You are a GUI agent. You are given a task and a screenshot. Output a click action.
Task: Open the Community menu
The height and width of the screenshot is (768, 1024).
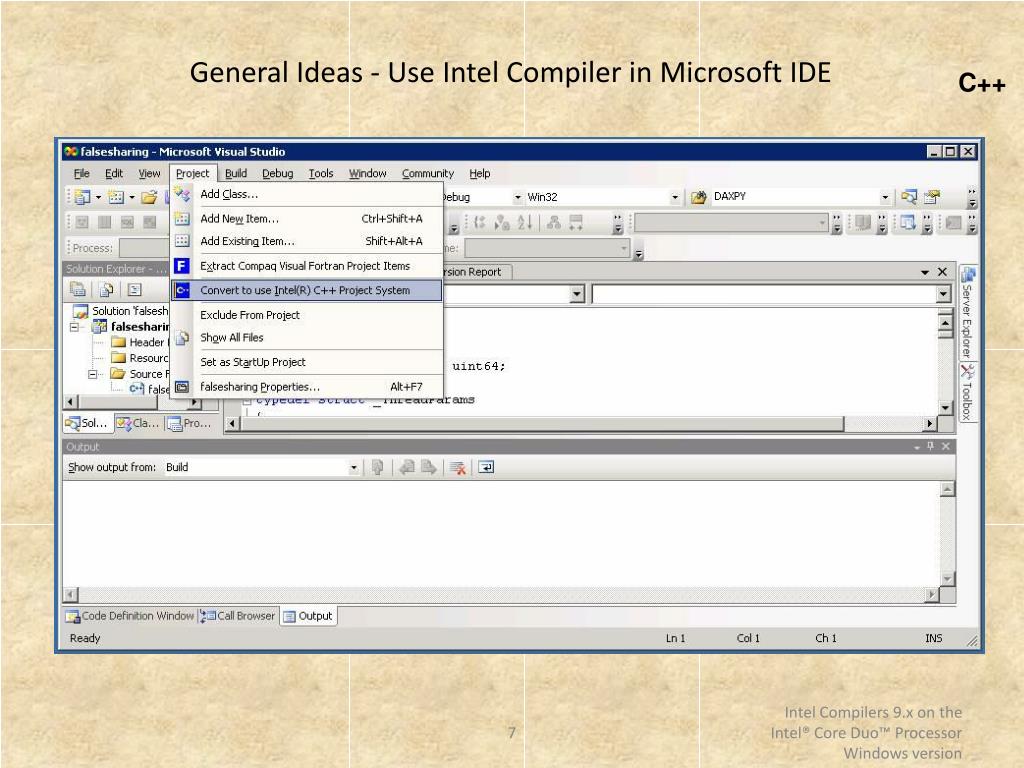(428, 173)
